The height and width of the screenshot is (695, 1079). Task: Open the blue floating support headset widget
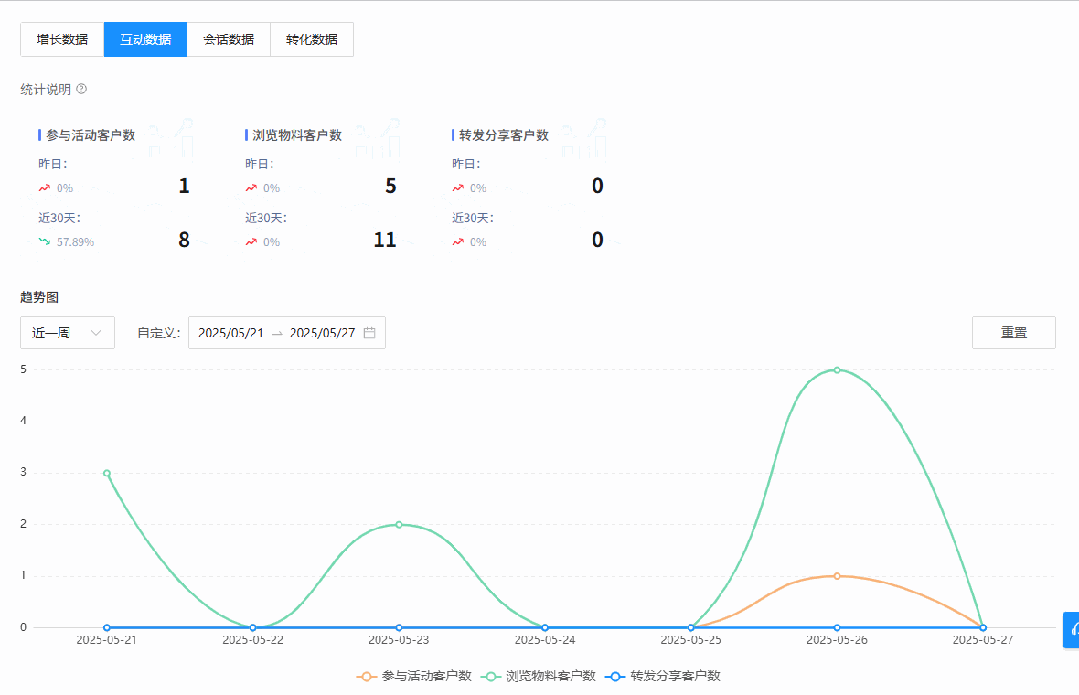pyautogui.click(x=1072, y=629)
